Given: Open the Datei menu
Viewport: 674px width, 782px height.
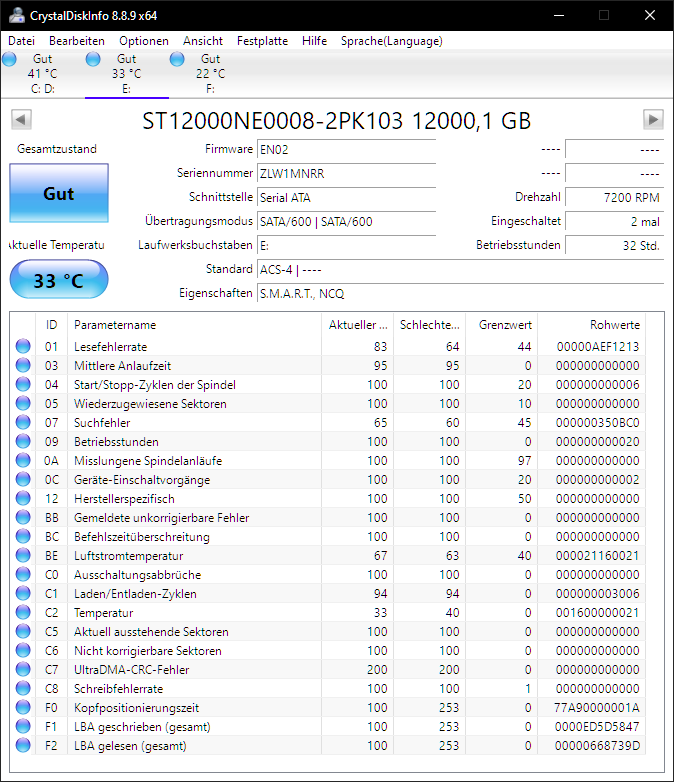Looking at the screenshot, I should (x=21, y=41).
